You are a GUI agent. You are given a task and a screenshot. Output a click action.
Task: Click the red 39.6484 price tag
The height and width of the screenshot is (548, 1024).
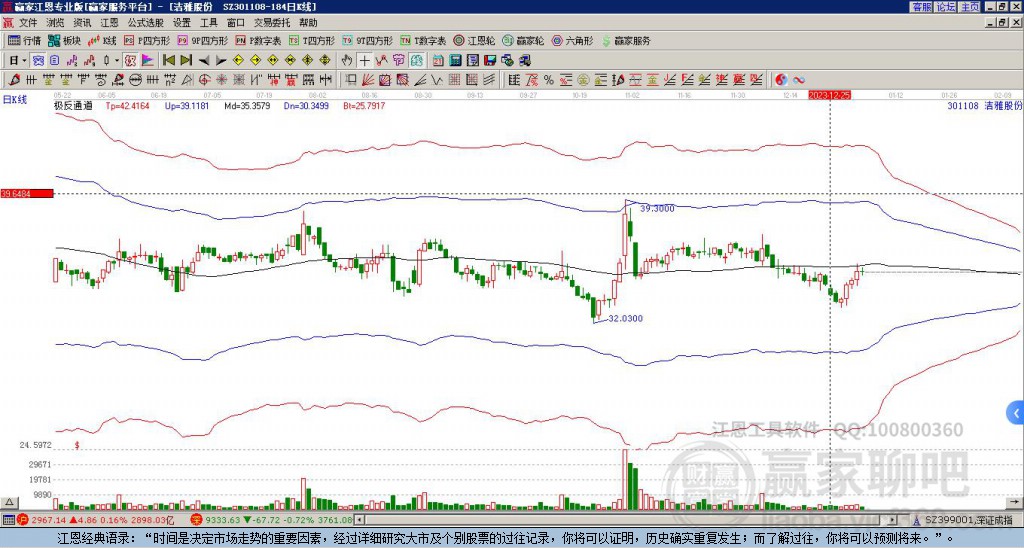tap(26, 193)
